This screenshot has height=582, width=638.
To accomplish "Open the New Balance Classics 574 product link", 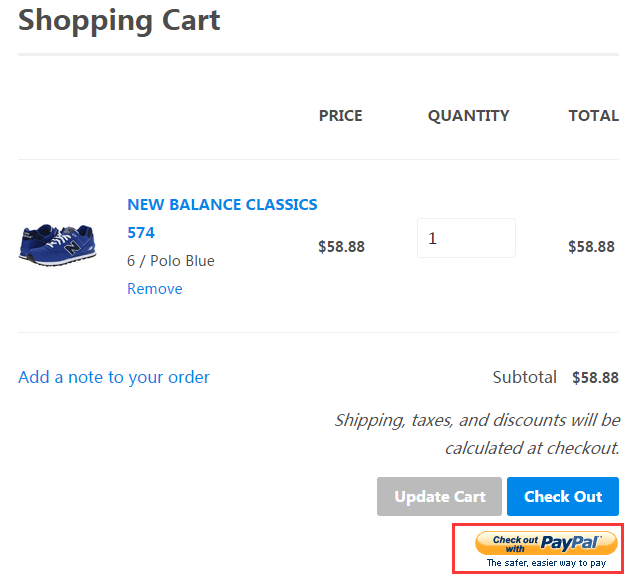I will (x=222, y=205).
